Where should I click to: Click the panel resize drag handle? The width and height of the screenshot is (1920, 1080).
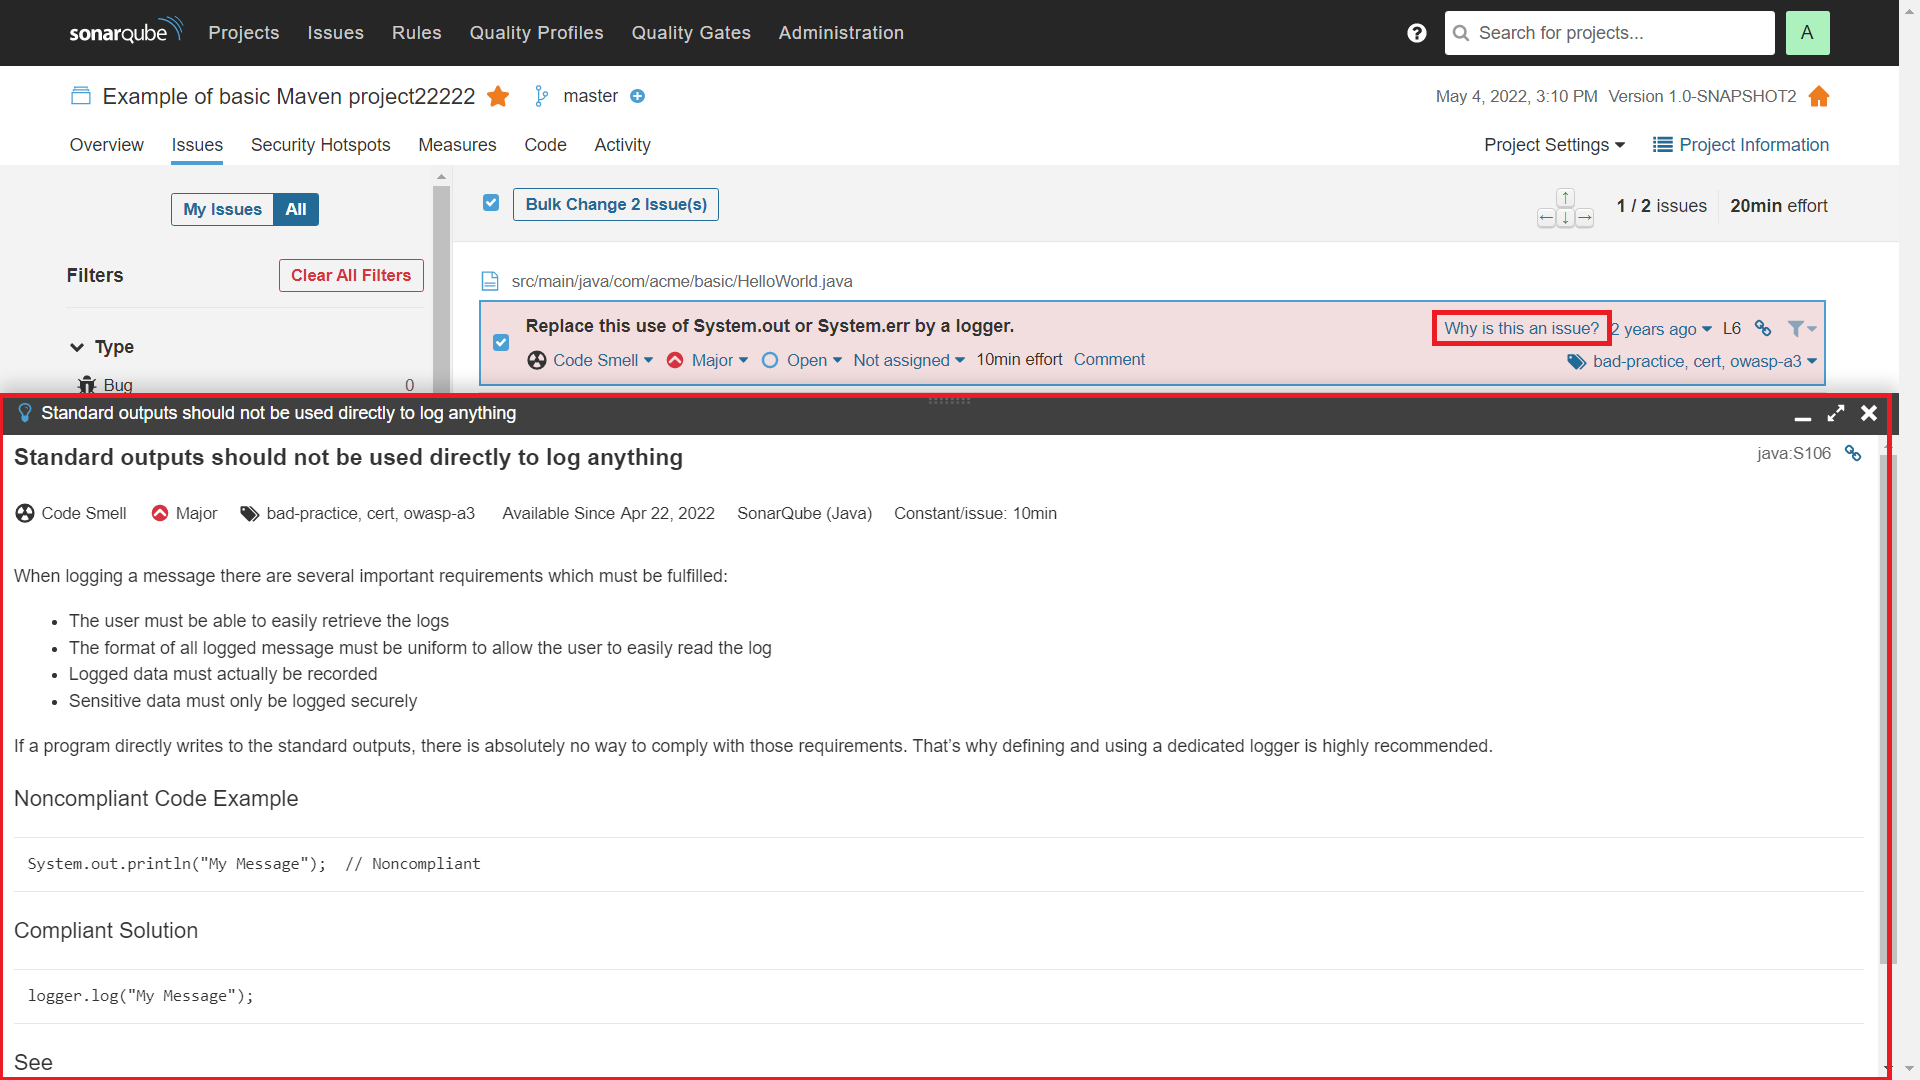click(x=949, y=401)
